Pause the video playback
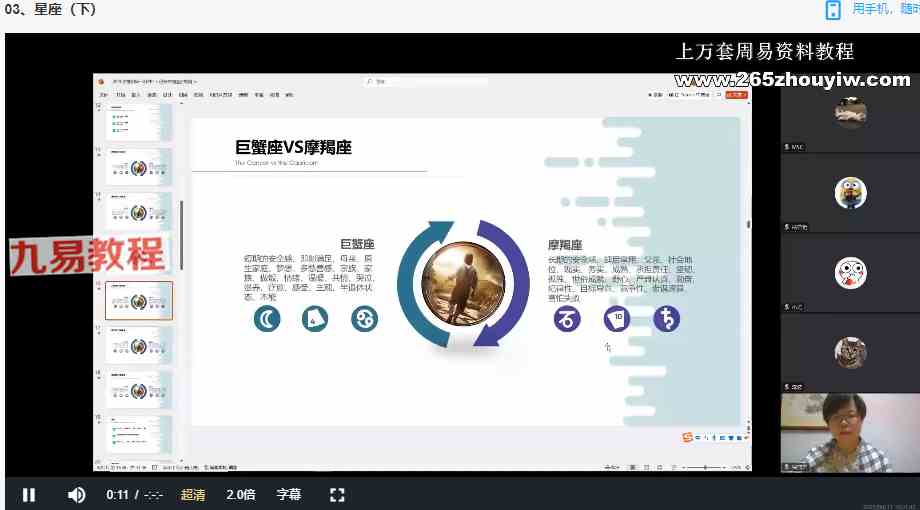Viewport: 920px width, 510px height. coord(29,494)
